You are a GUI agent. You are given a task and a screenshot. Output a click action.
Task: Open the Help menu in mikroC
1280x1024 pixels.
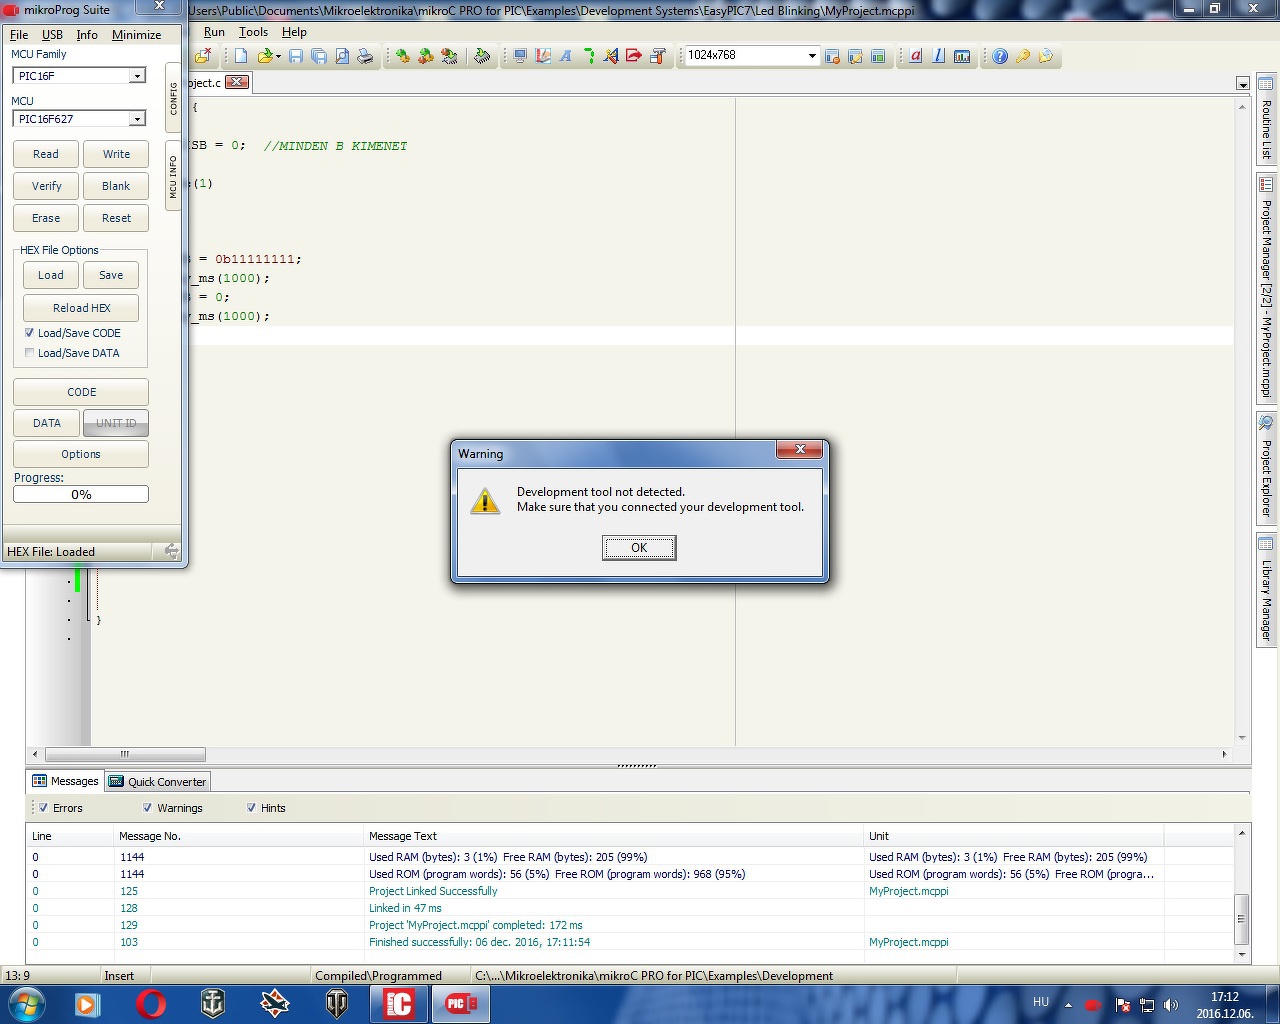coord(294,32)
